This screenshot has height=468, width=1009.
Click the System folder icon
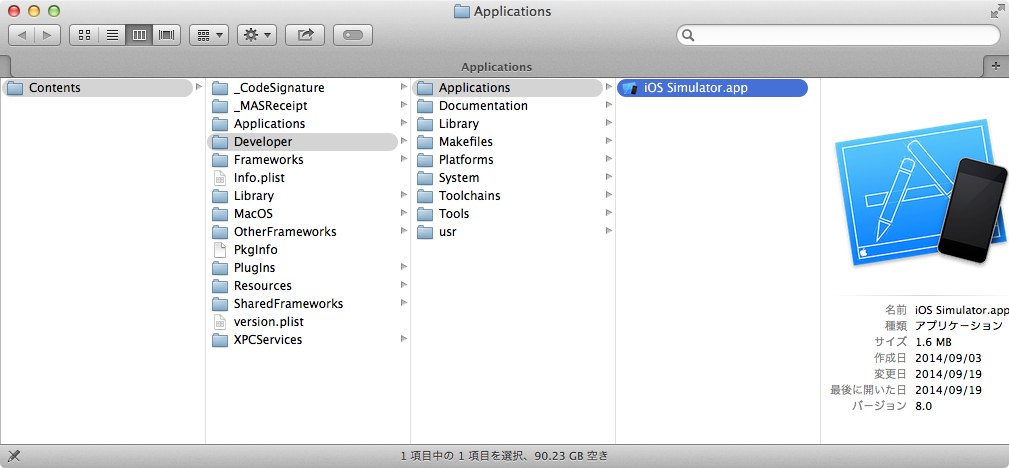click(425, 178)
